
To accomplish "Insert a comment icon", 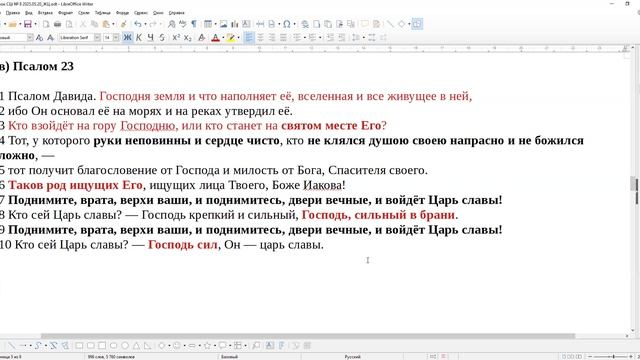I will (x=364, y=24).
